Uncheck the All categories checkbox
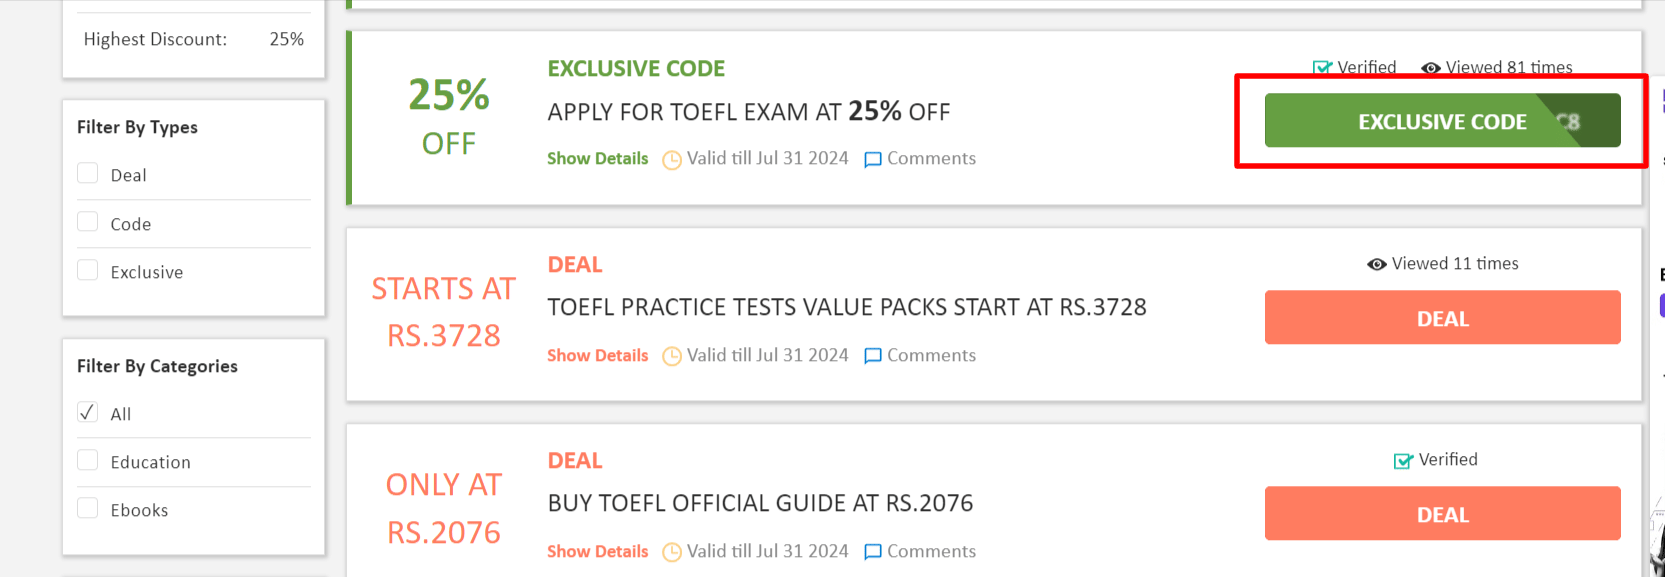Image resolution: width=1665 pixels, height=577 pixels. click(x=87, y=411)
